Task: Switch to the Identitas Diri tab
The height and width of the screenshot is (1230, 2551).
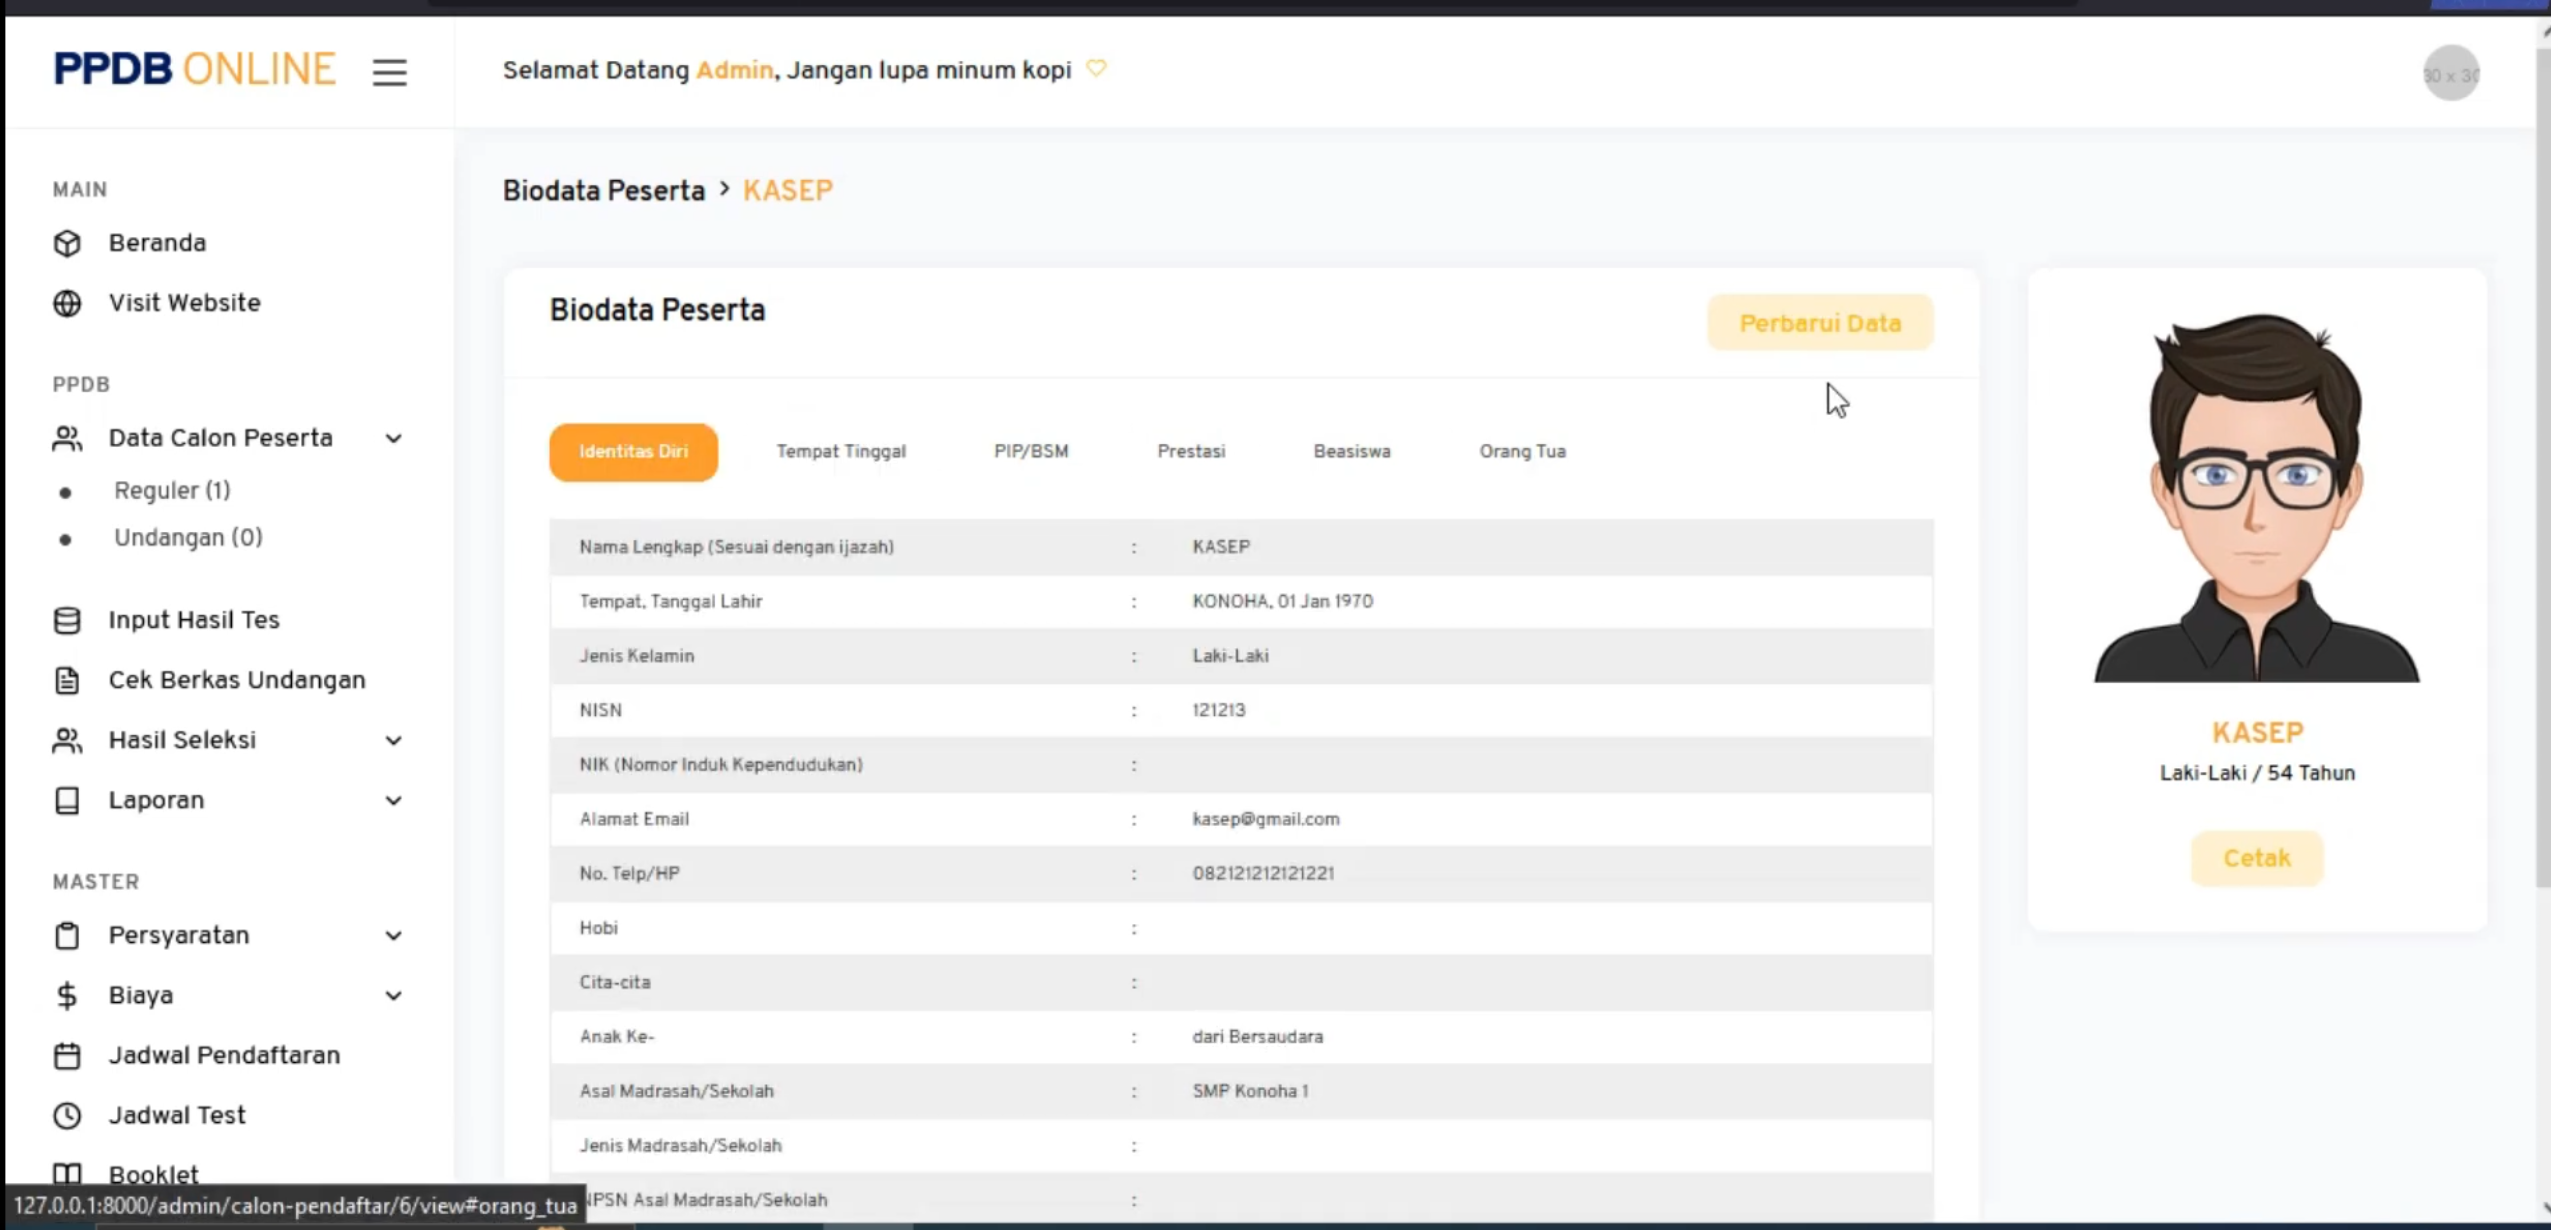Action: coord(633,452)
